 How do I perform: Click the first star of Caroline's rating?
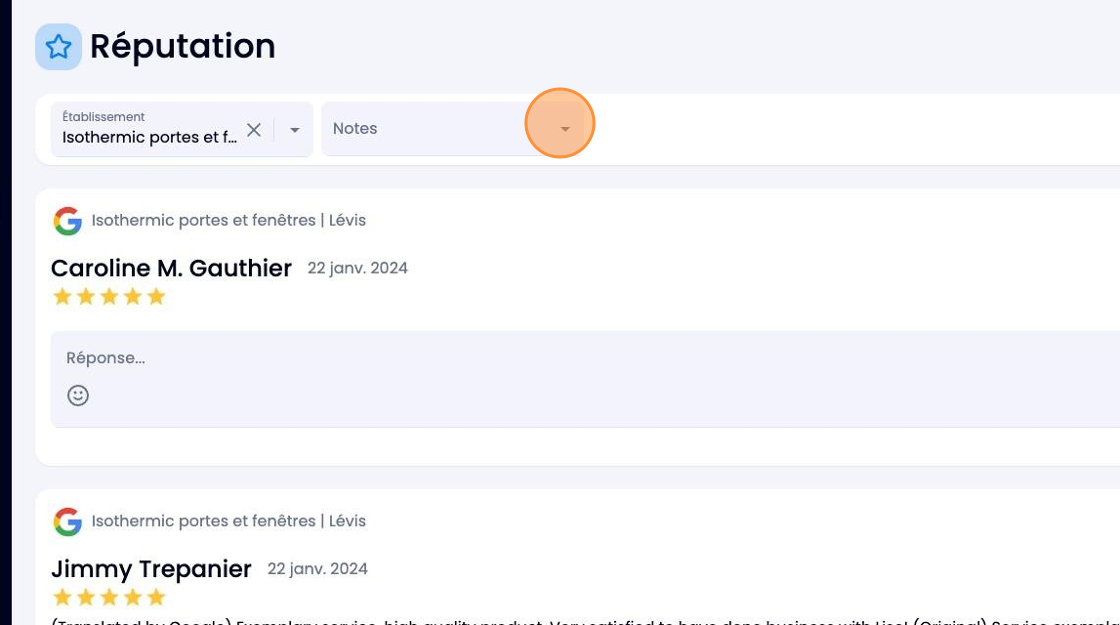tap(62, 296)
